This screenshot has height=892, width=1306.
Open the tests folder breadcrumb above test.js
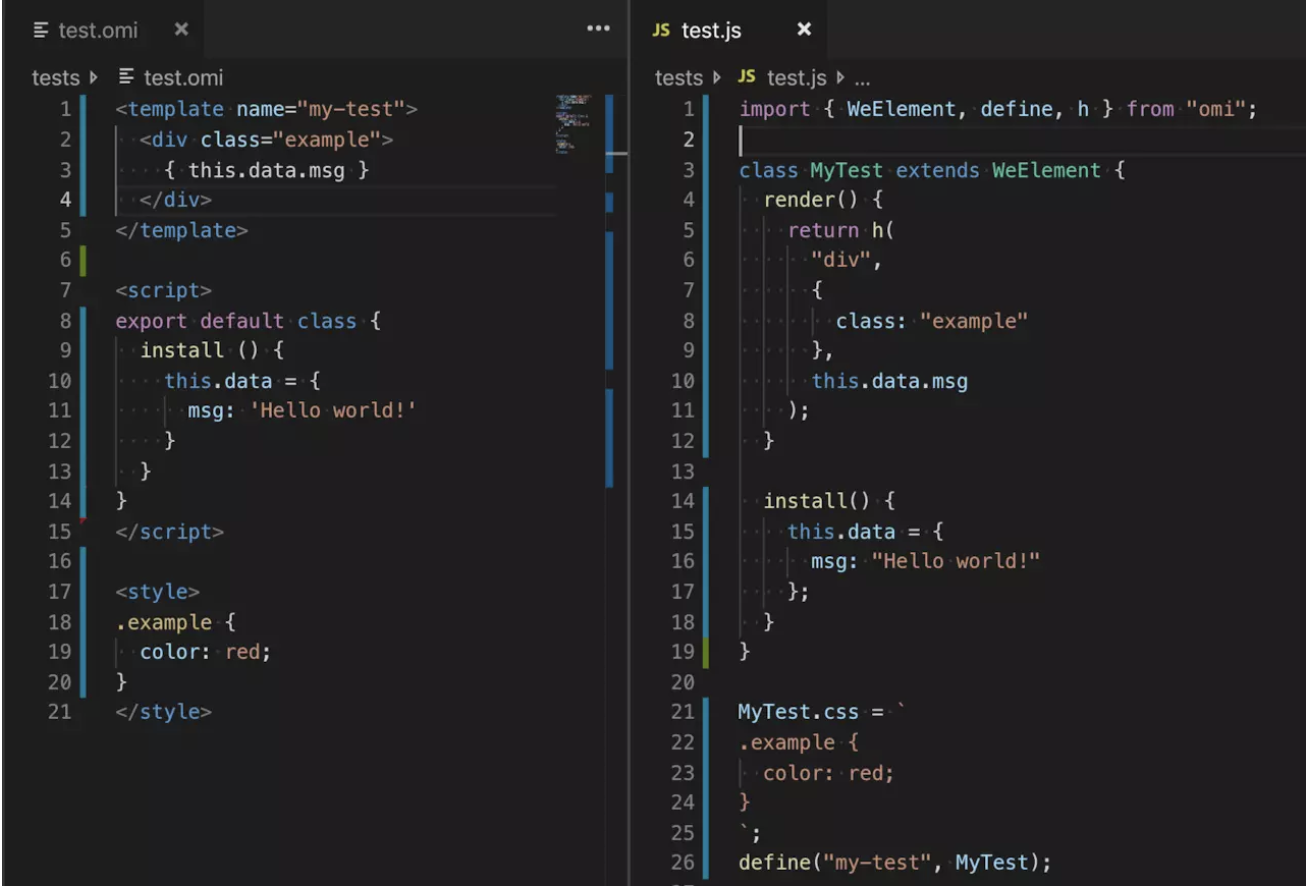[679, 77]
